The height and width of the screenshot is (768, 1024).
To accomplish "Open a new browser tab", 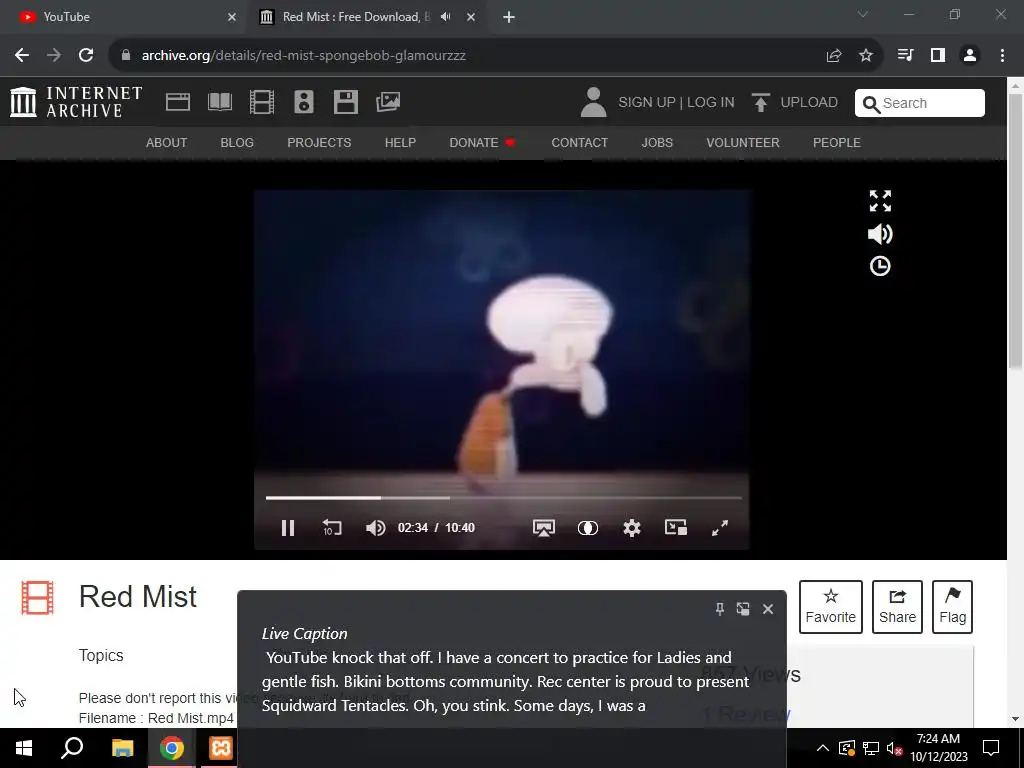I will (509, 17).
